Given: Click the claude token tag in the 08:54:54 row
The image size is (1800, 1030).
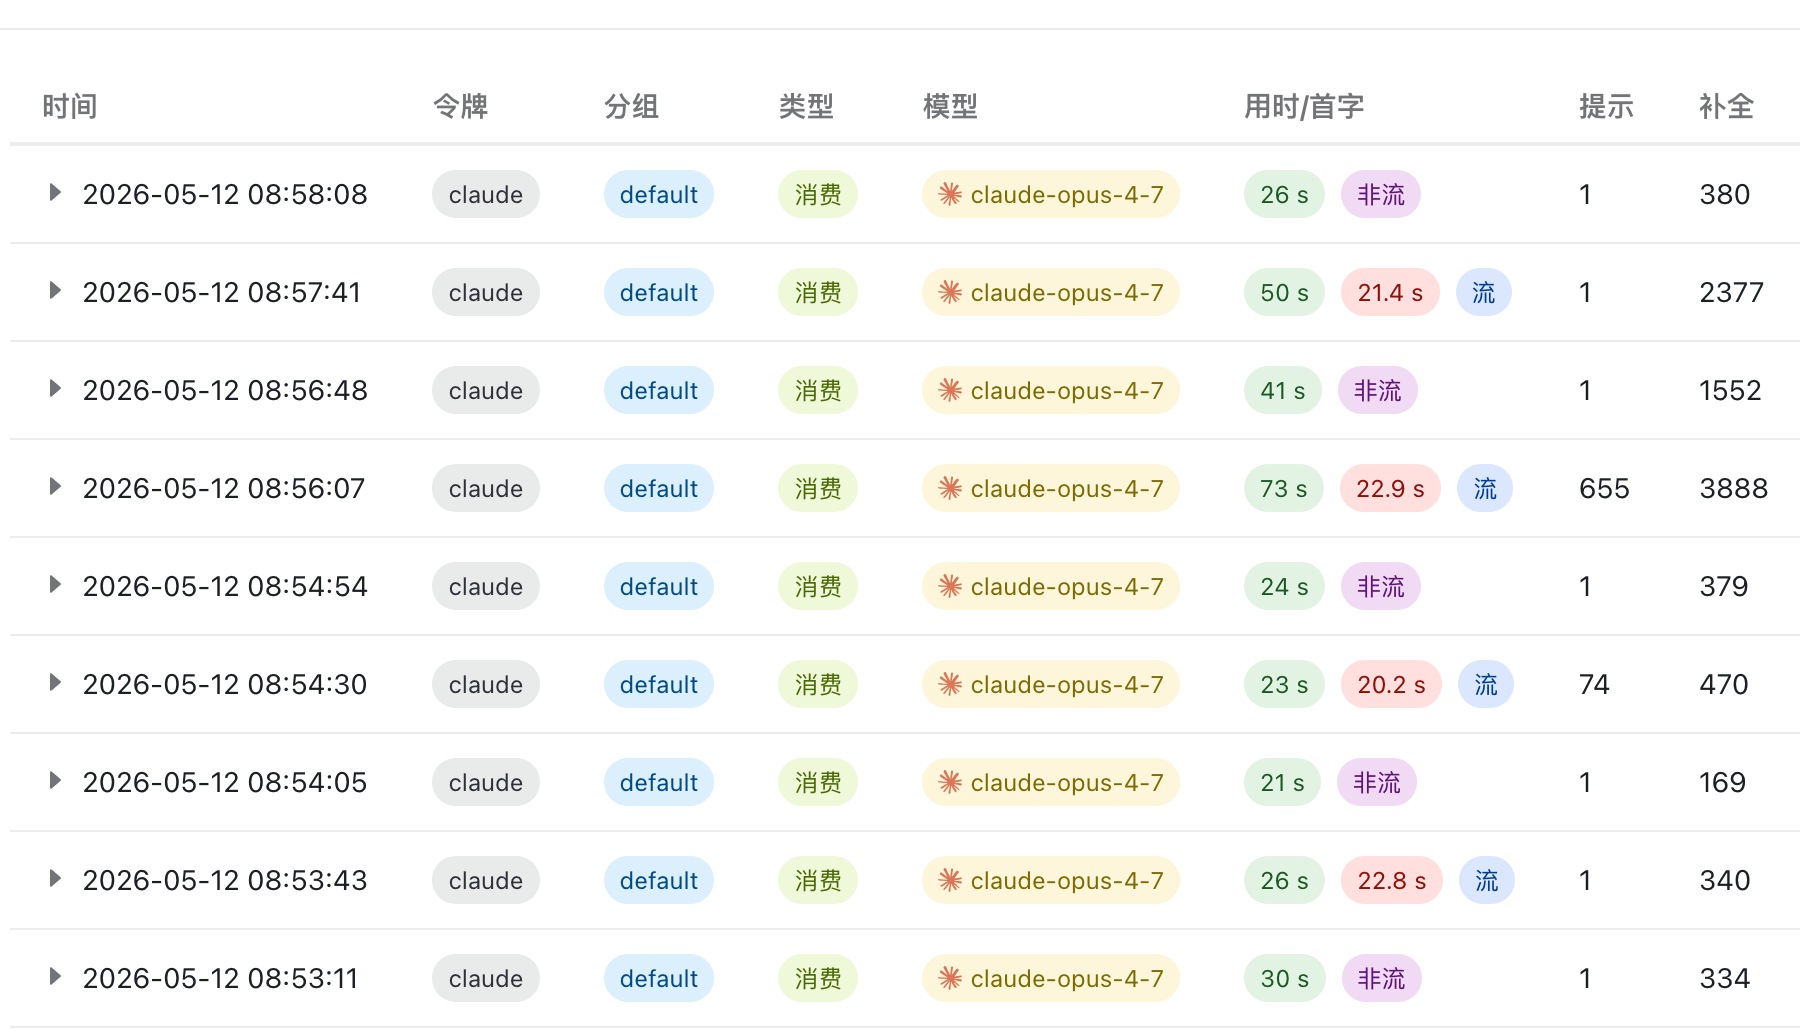Looking at the screenshot, I should tap(486, 586).
